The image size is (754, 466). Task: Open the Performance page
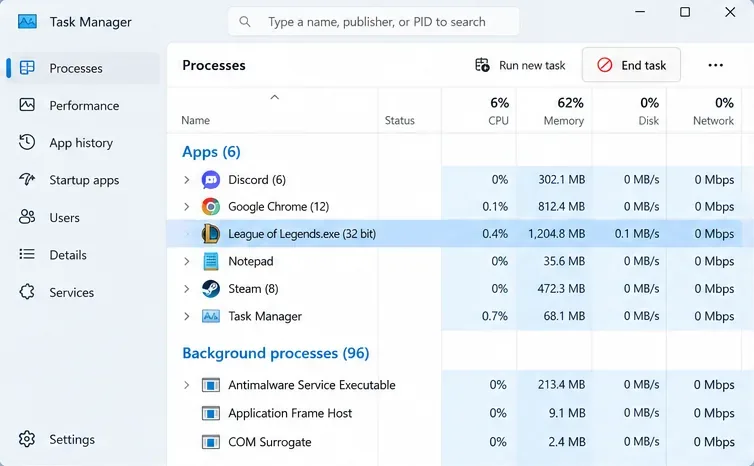click(83, 105)
